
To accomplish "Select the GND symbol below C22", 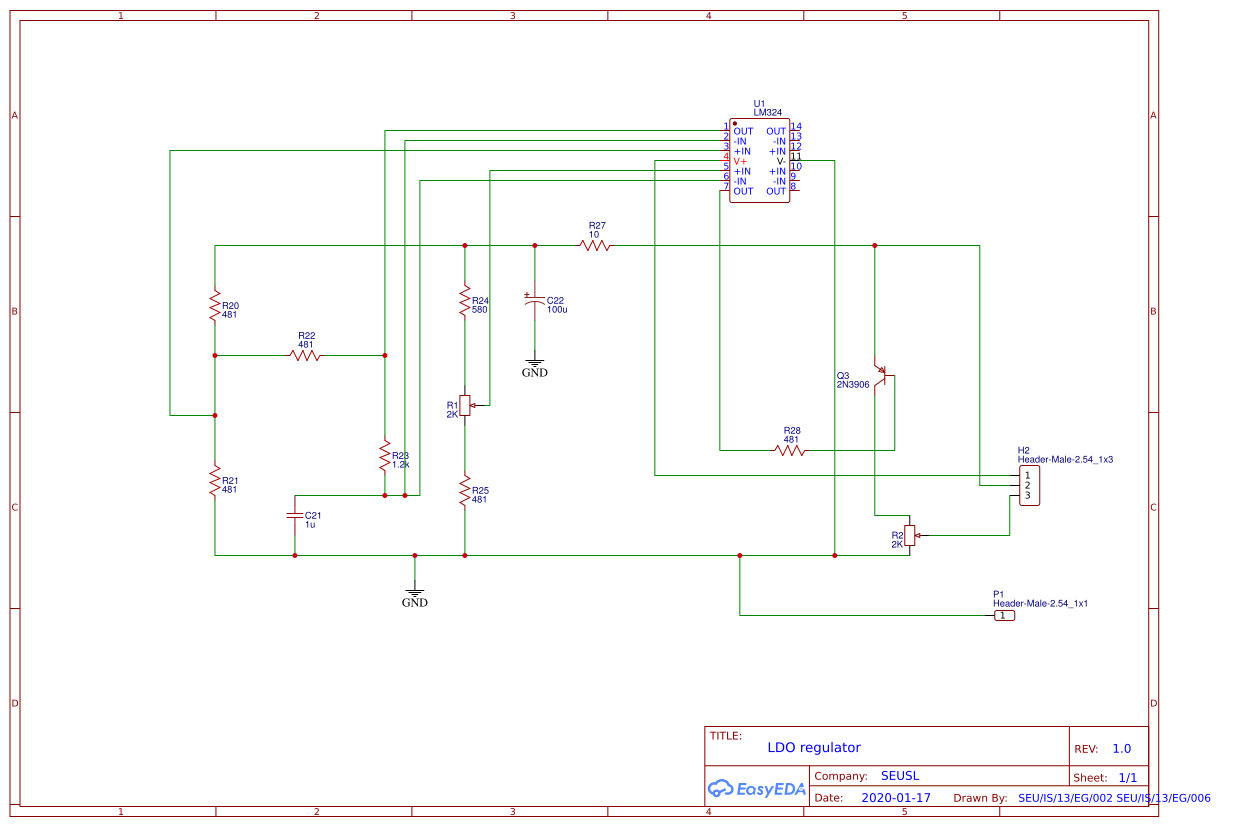I will coord(534,364).
